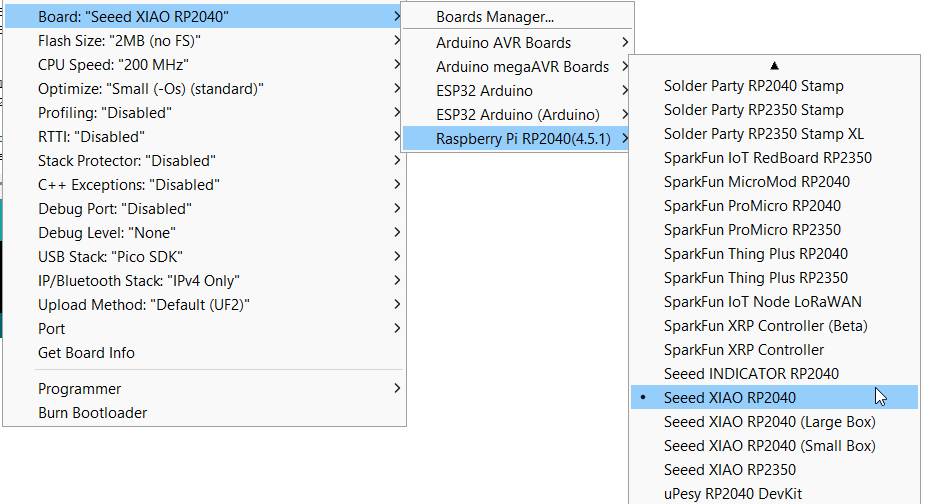Select the checked Seeed XIAO RP2040 board

pos(730,397)
